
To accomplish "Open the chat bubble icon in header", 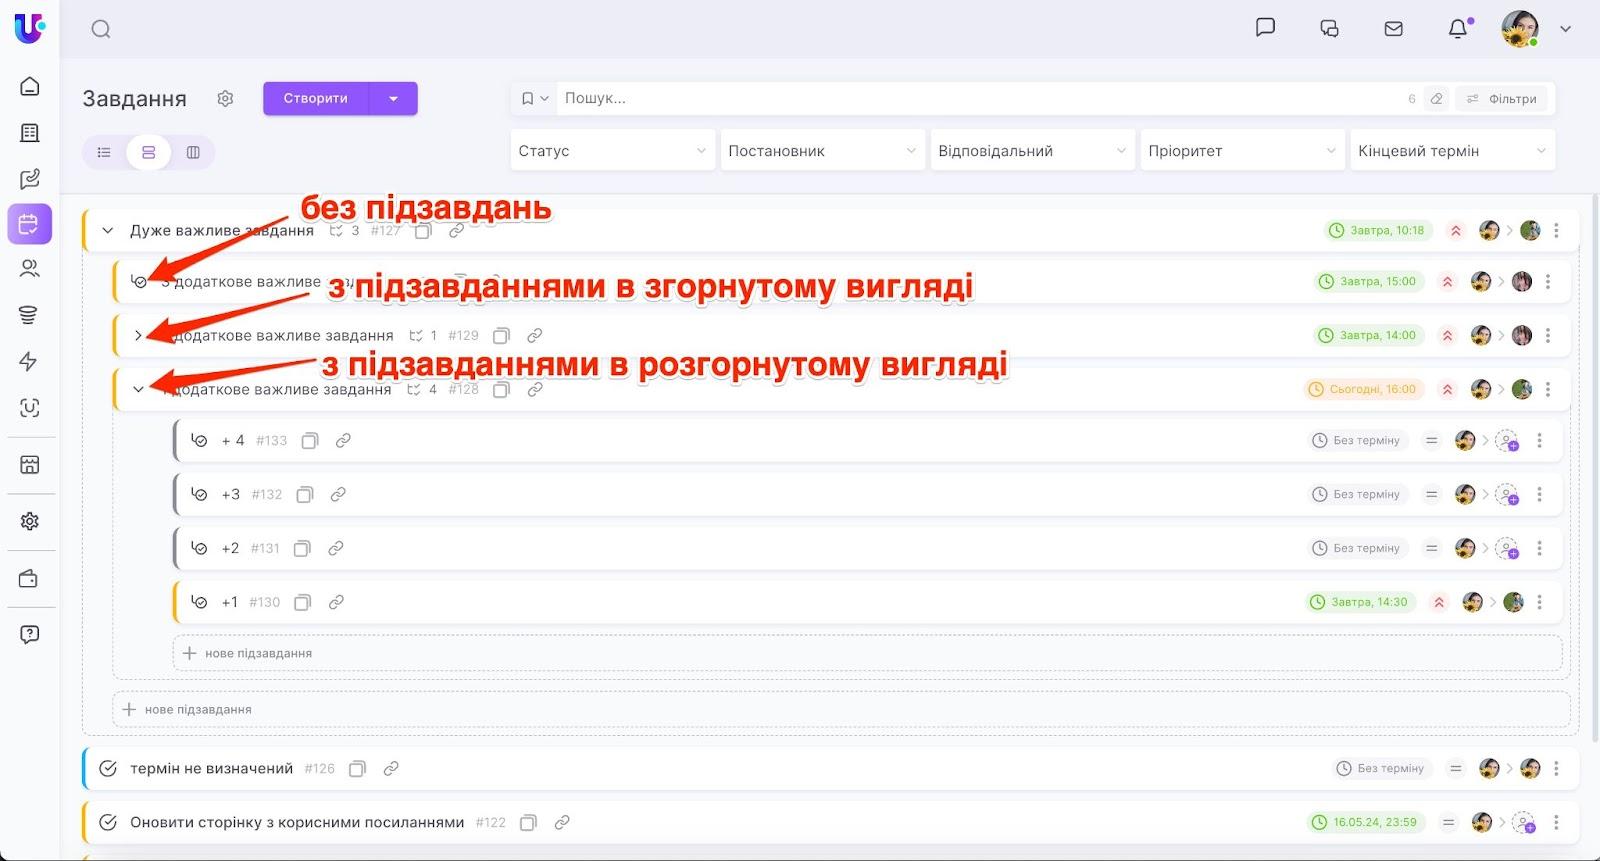I will click(1265, 28).
